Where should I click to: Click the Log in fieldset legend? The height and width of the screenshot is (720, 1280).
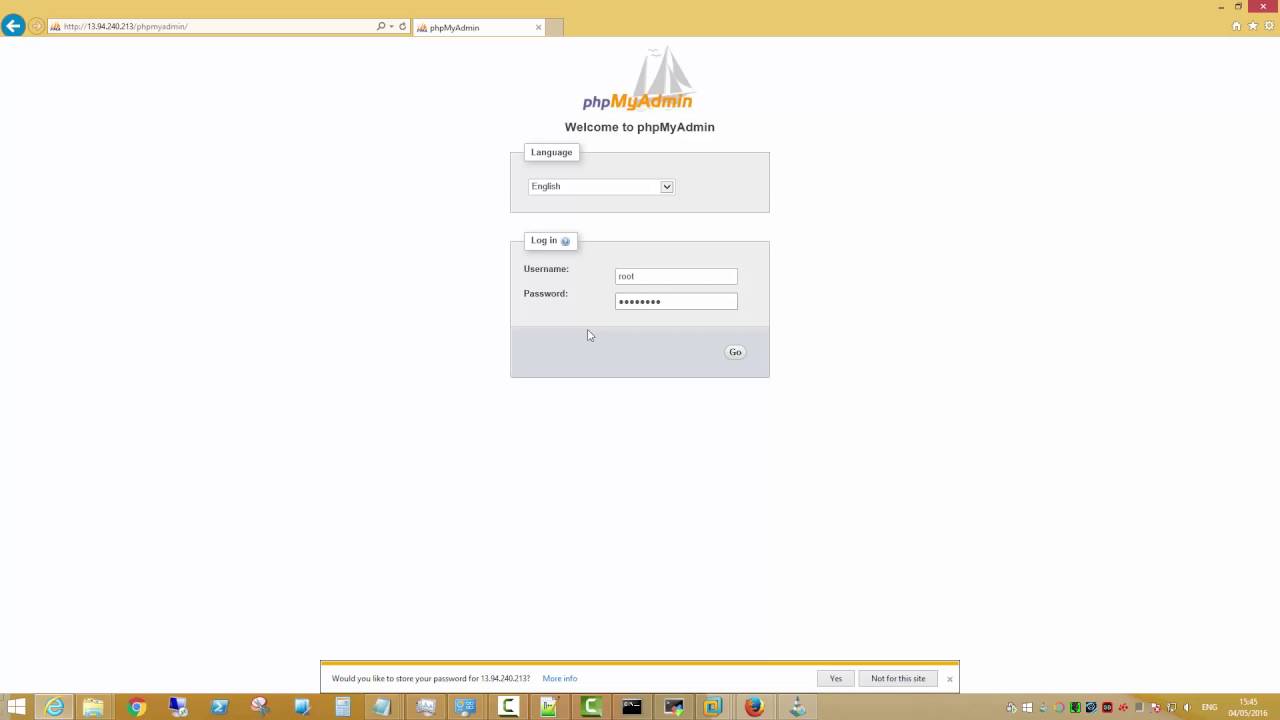point(551,240)
